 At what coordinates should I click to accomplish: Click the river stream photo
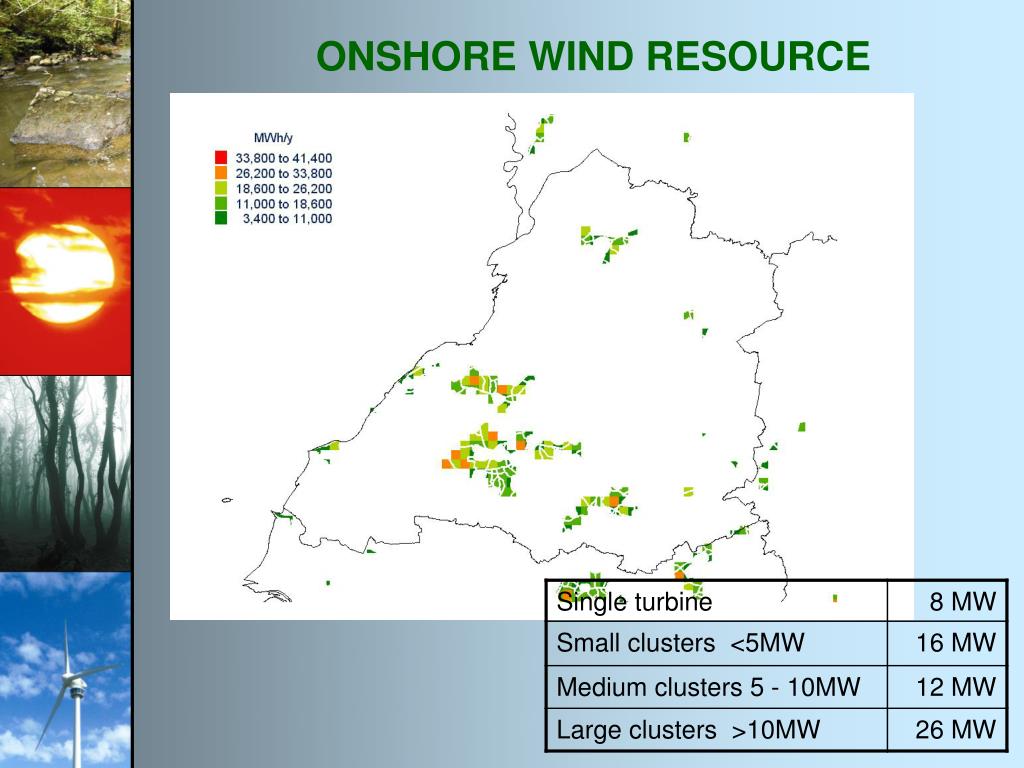(65, 93)
